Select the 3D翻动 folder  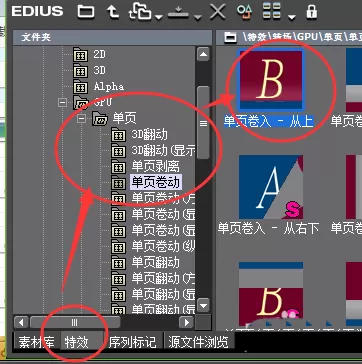click(x=149, y=135)
